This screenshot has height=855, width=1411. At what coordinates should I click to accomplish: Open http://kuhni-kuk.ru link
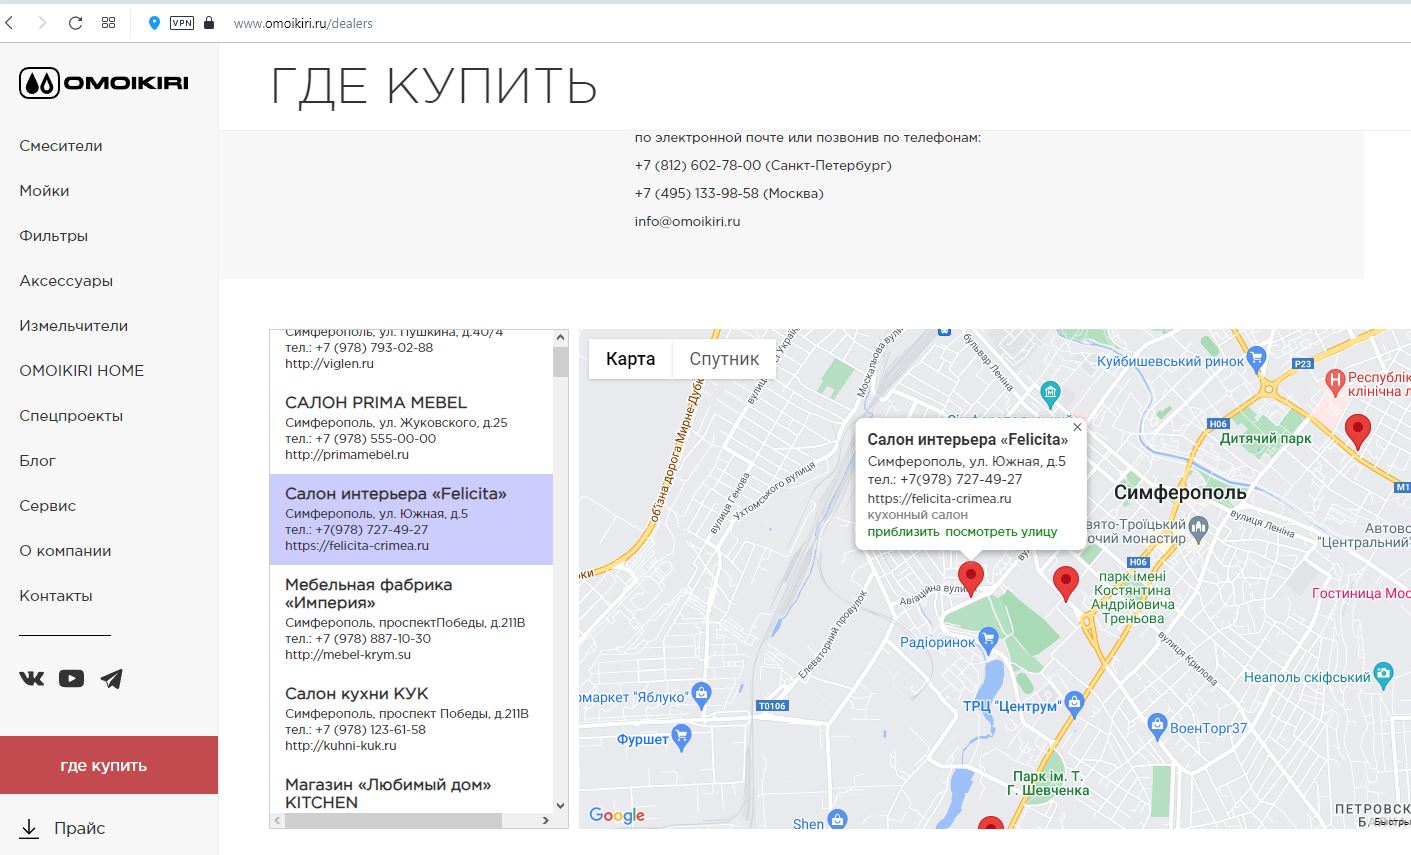(341, 746)
